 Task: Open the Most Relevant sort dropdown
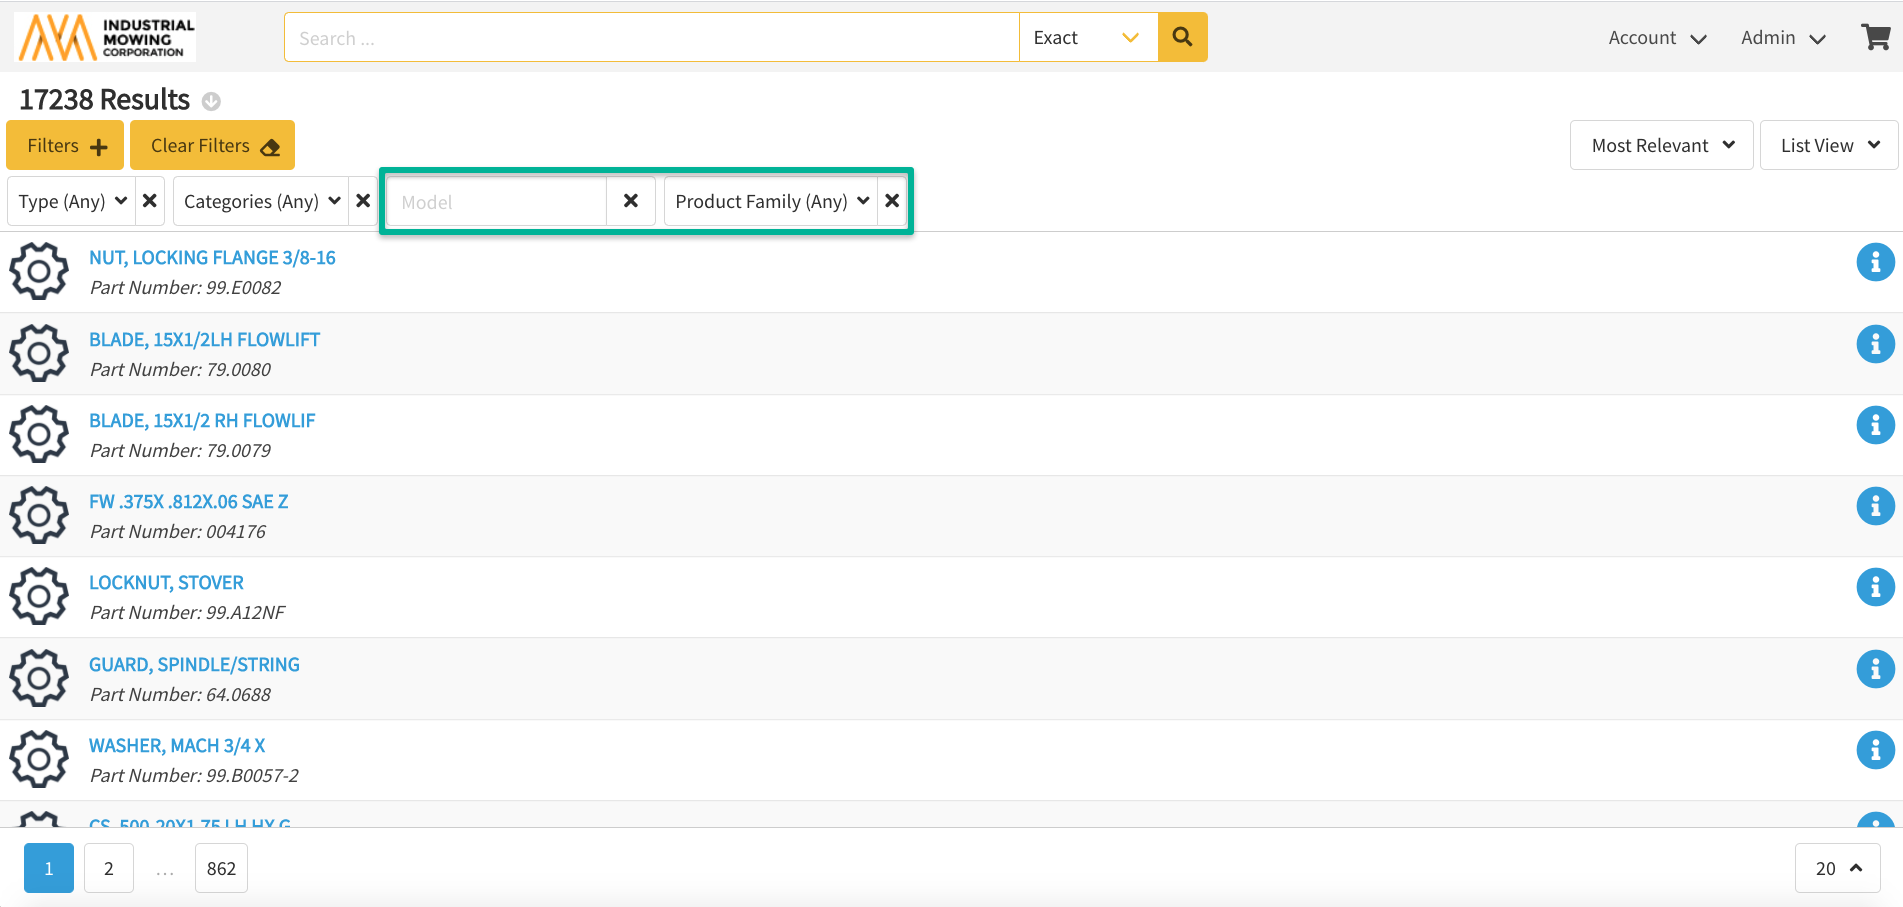1661,145
